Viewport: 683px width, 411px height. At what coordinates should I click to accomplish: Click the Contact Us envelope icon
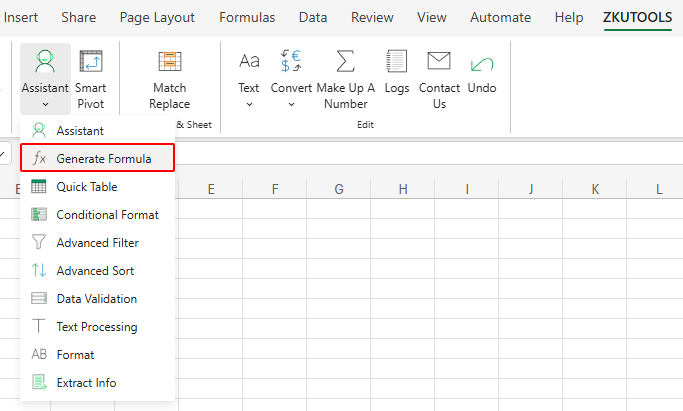pyautogui.click(x=439, y=61)
